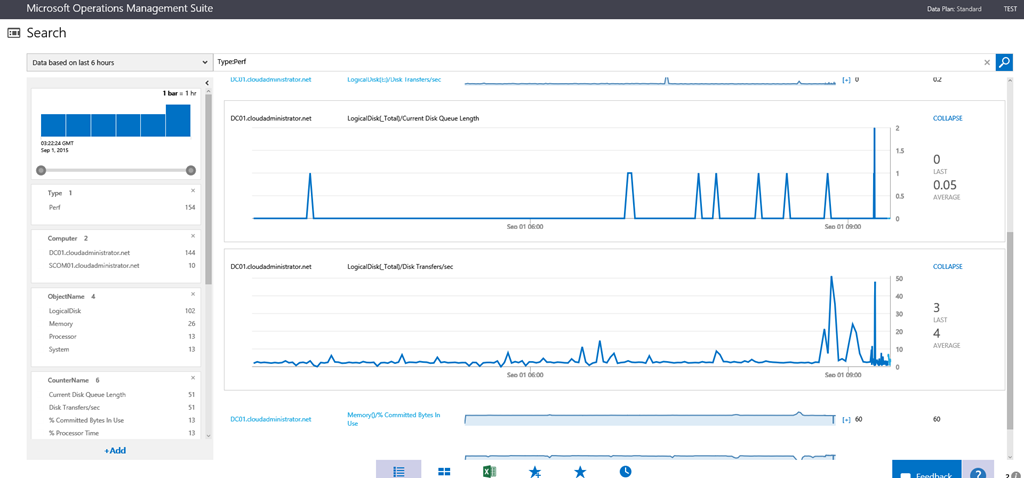This screenshot has width=1024, height=478.
Task: Switch to tile view in bottom toolbar
Action: click(444, 471)
